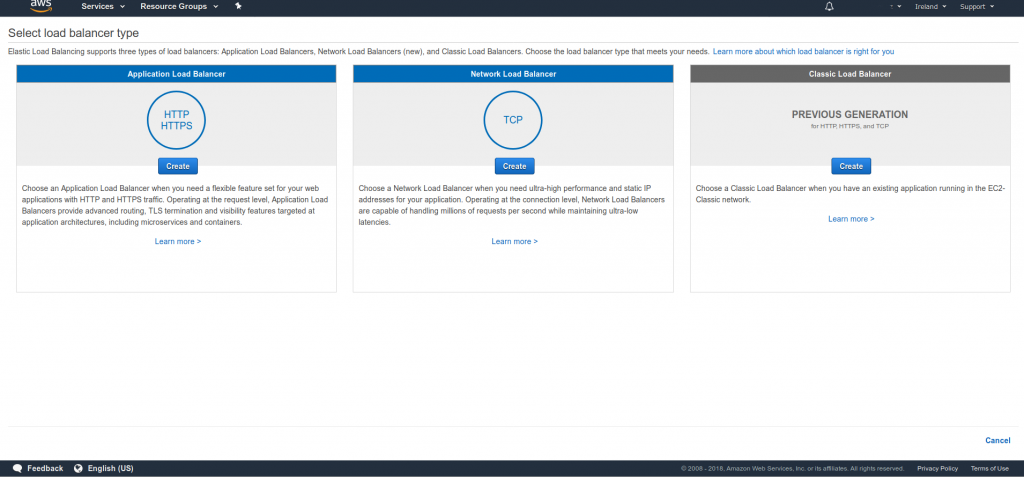Create a Network Load Balancer

point(514,166)
